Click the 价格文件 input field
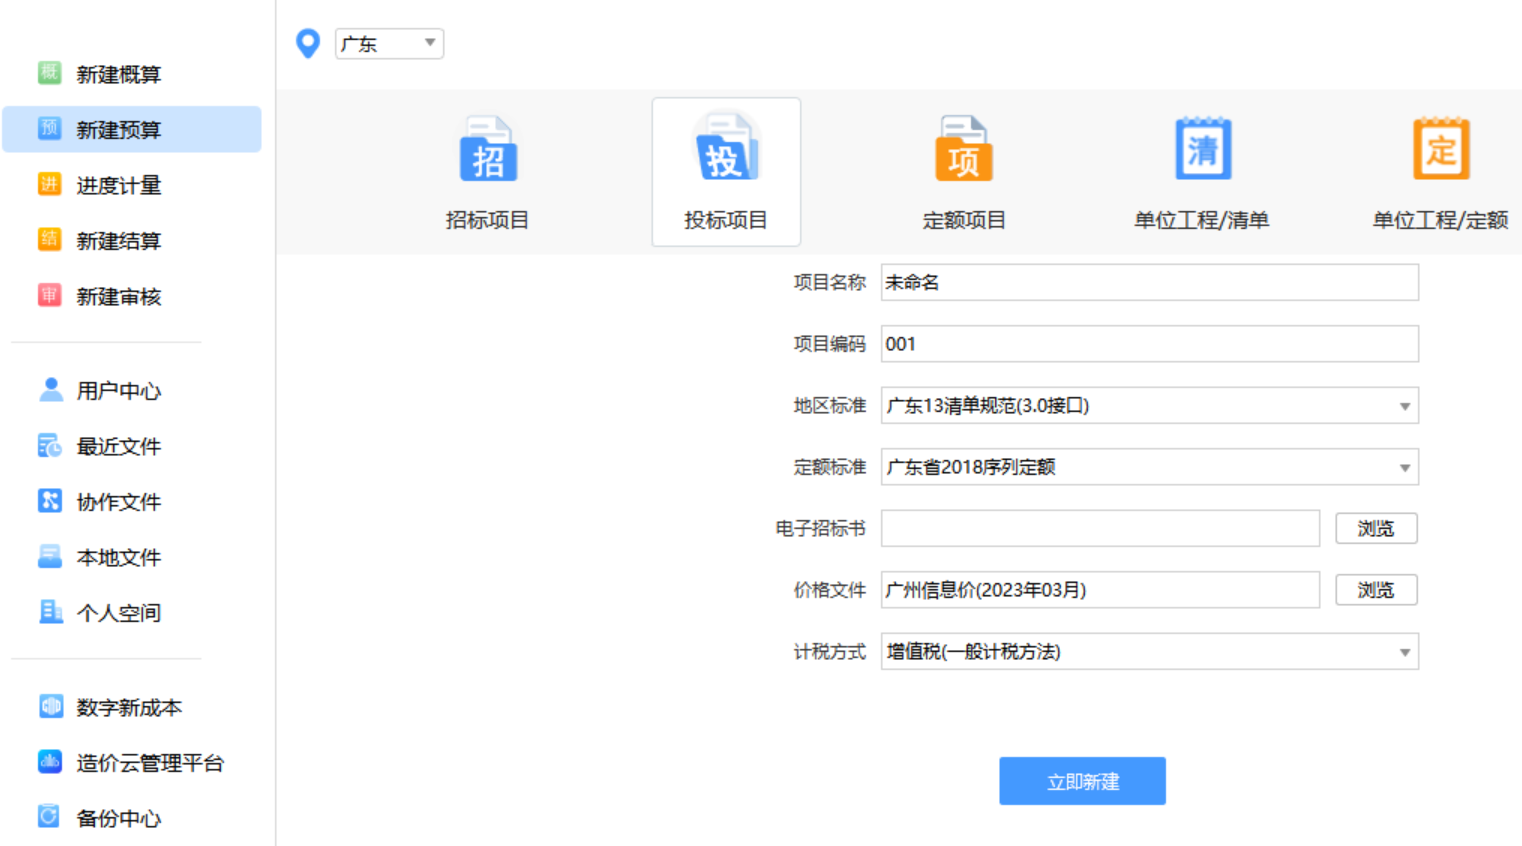The height and width of the screenshot is (846, 1522). (1100, 590)
